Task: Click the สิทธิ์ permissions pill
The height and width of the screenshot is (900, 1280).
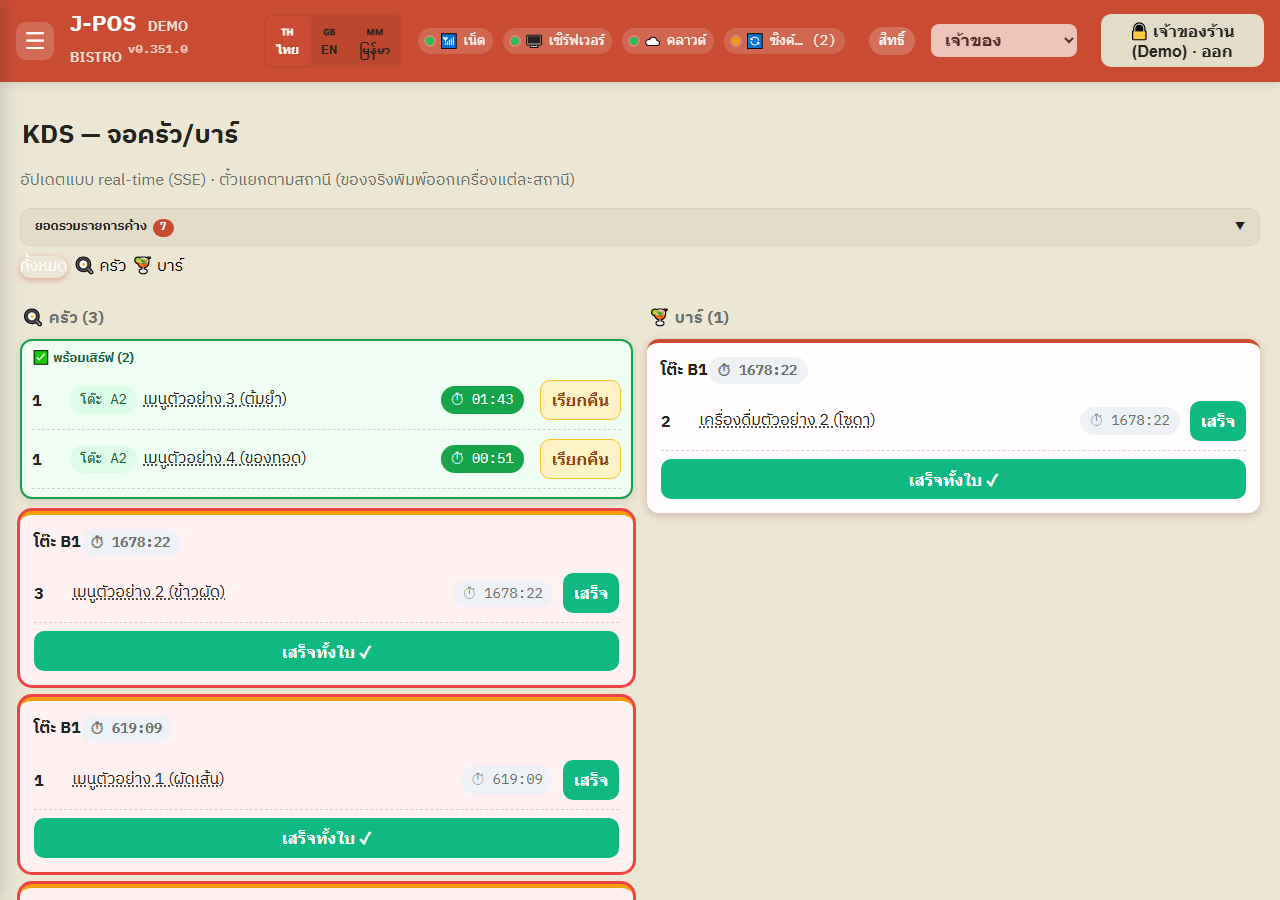Action: [892, 41]
